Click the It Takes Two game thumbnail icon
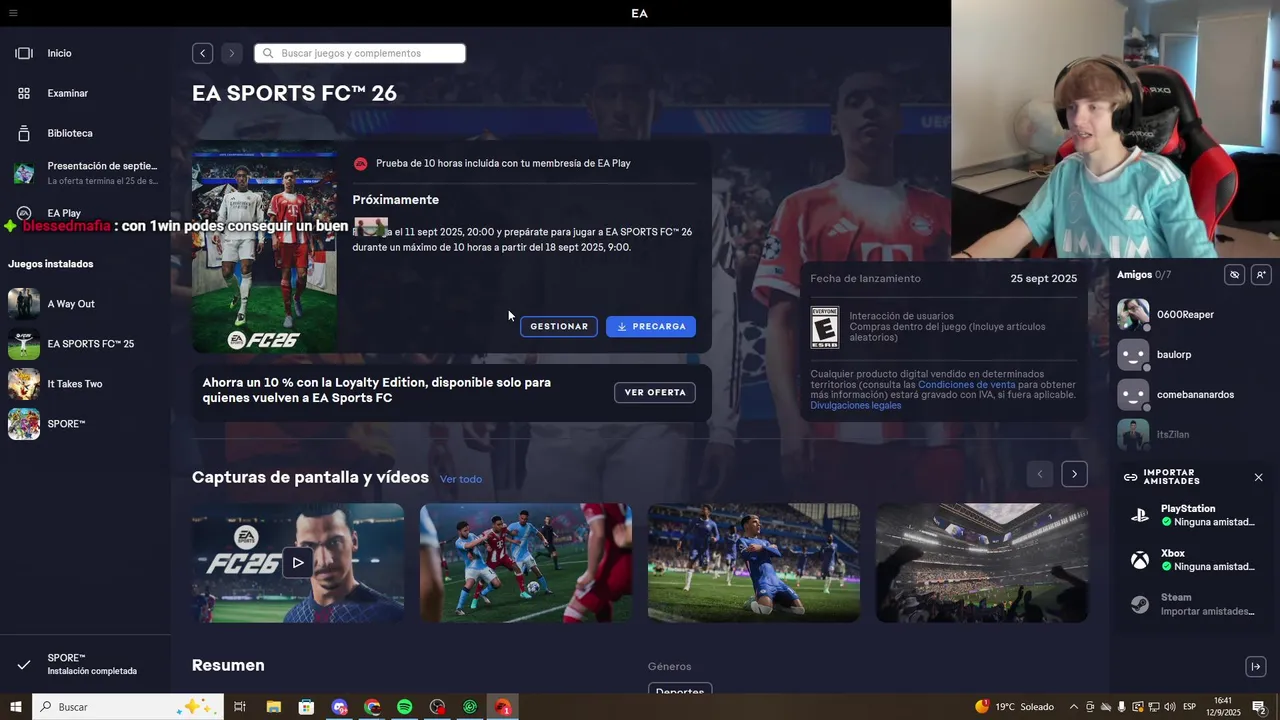This screenshot has height=720, width=1280. (24, 384)
